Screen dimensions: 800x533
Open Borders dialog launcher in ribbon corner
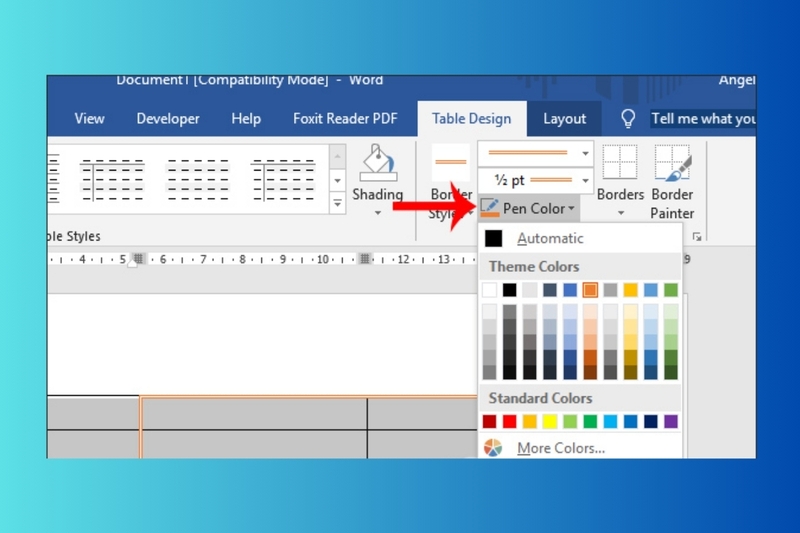[697, 237]
